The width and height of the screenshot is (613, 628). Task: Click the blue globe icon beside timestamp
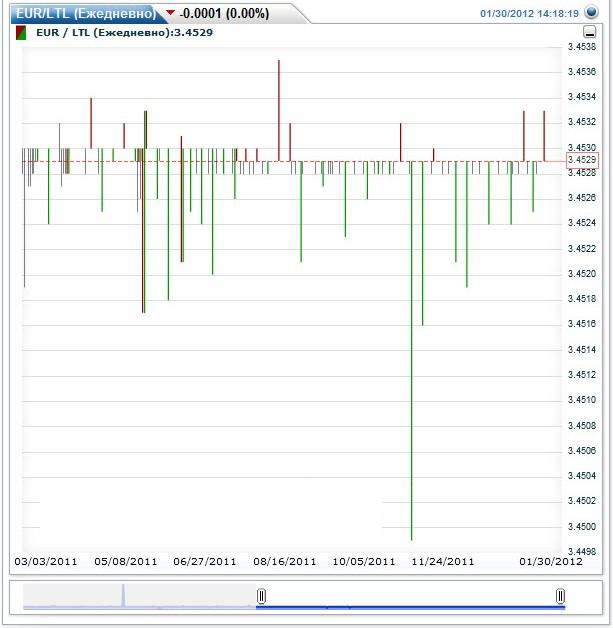coord(591,12)
